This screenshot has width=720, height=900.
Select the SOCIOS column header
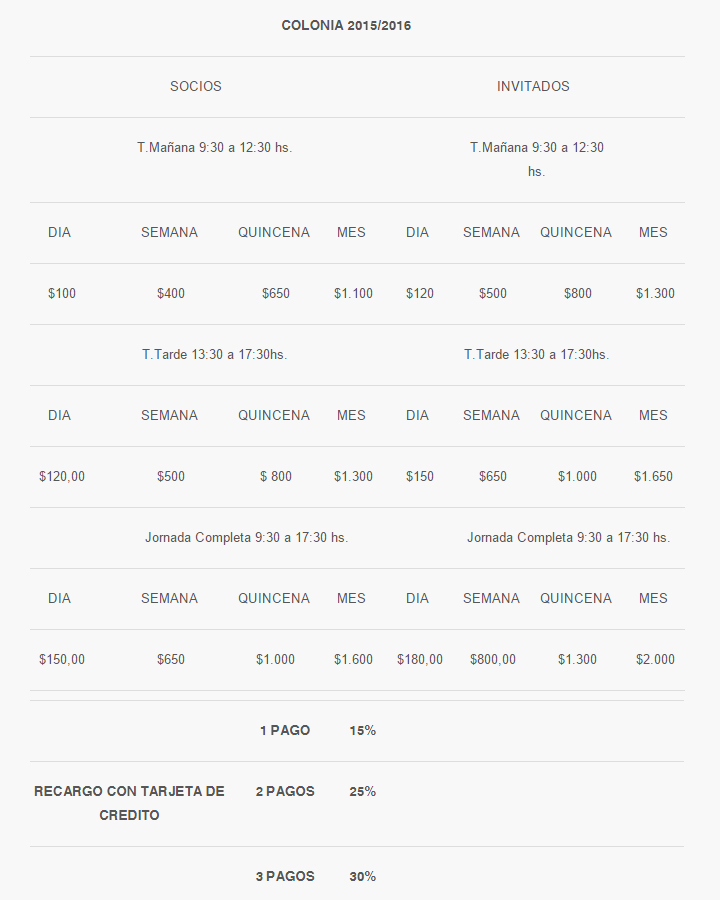point(196,87)
